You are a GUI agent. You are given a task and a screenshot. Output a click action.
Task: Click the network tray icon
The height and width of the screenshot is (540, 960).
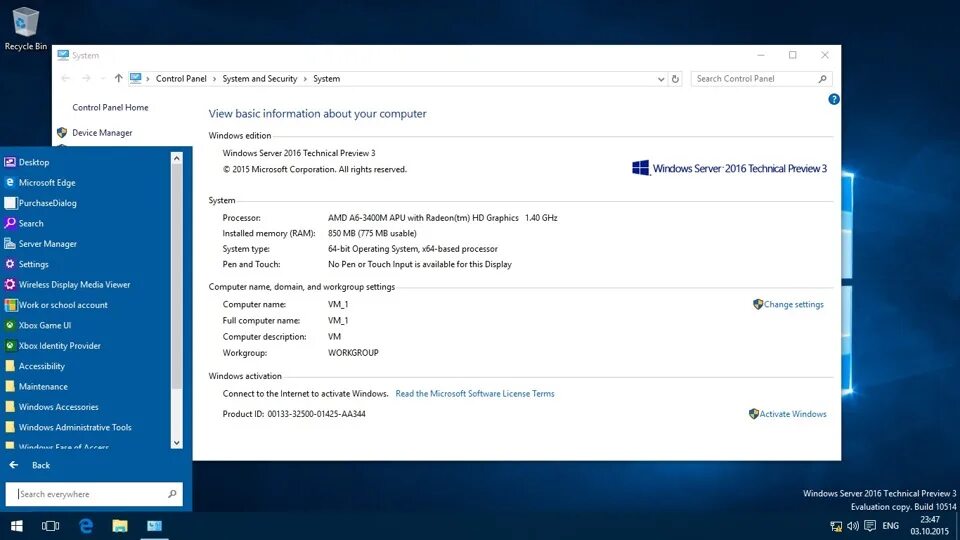click(x=836, y=526)
